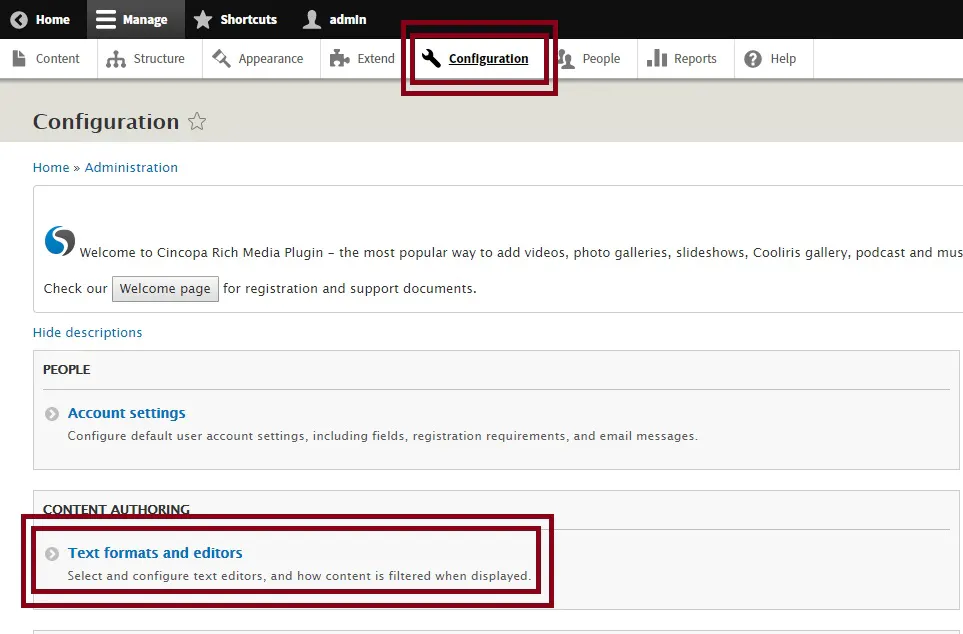
Task: Open the Account settings link
Action: tap(127, 413)
